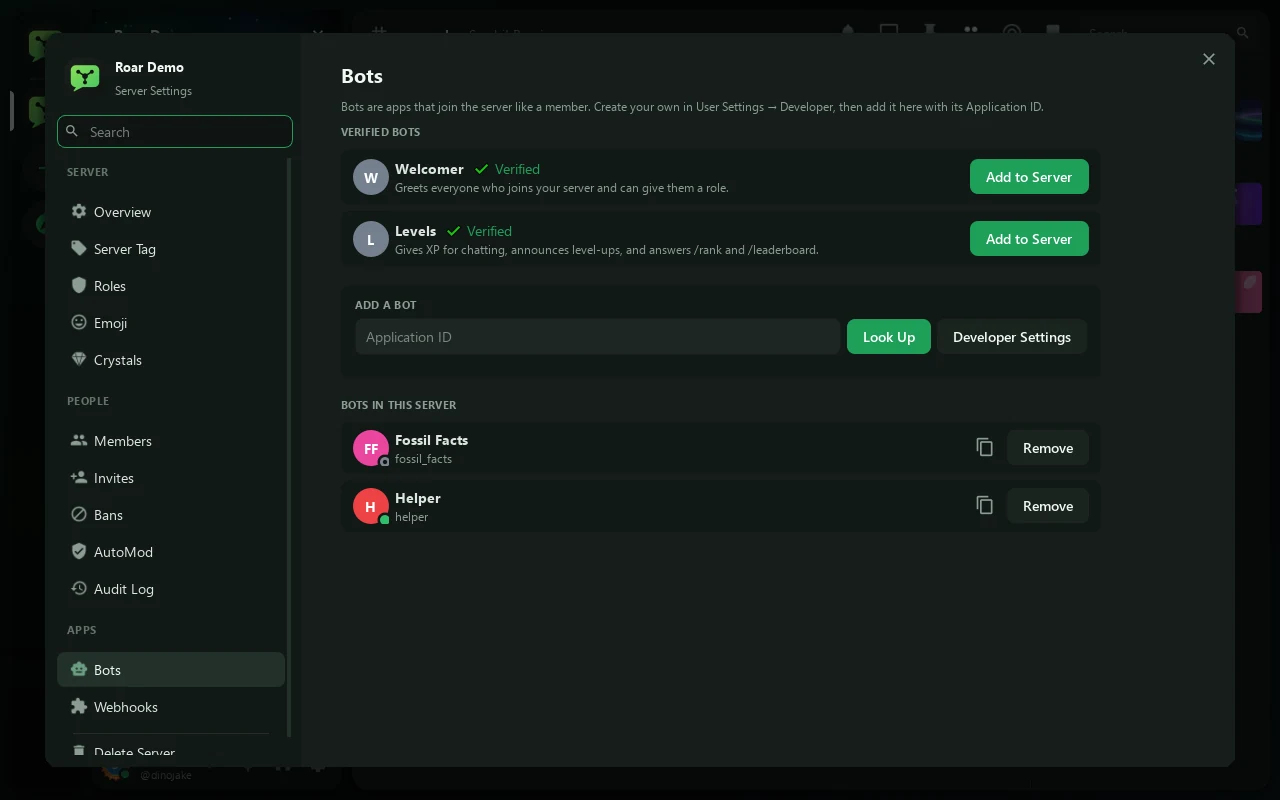Click the Look Up button
The width and height of the screenshot is (1280, 800).
889,337
